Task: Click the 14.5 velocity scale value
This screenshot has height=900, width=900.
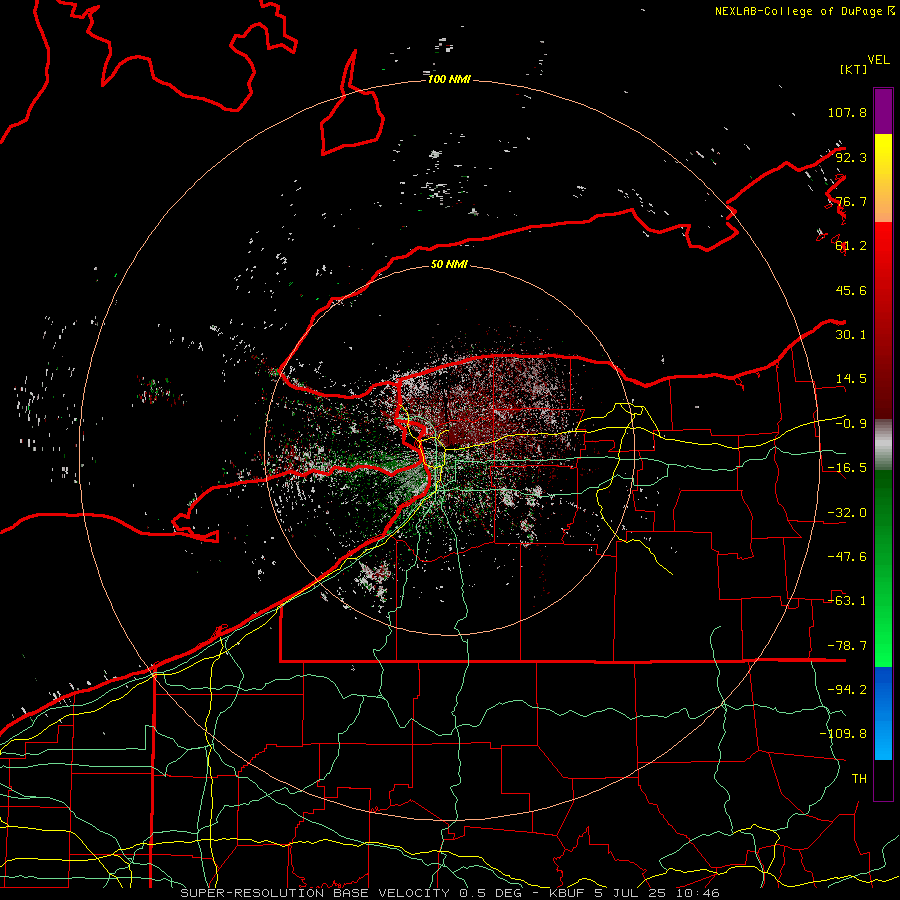Action: coord(851,379)
